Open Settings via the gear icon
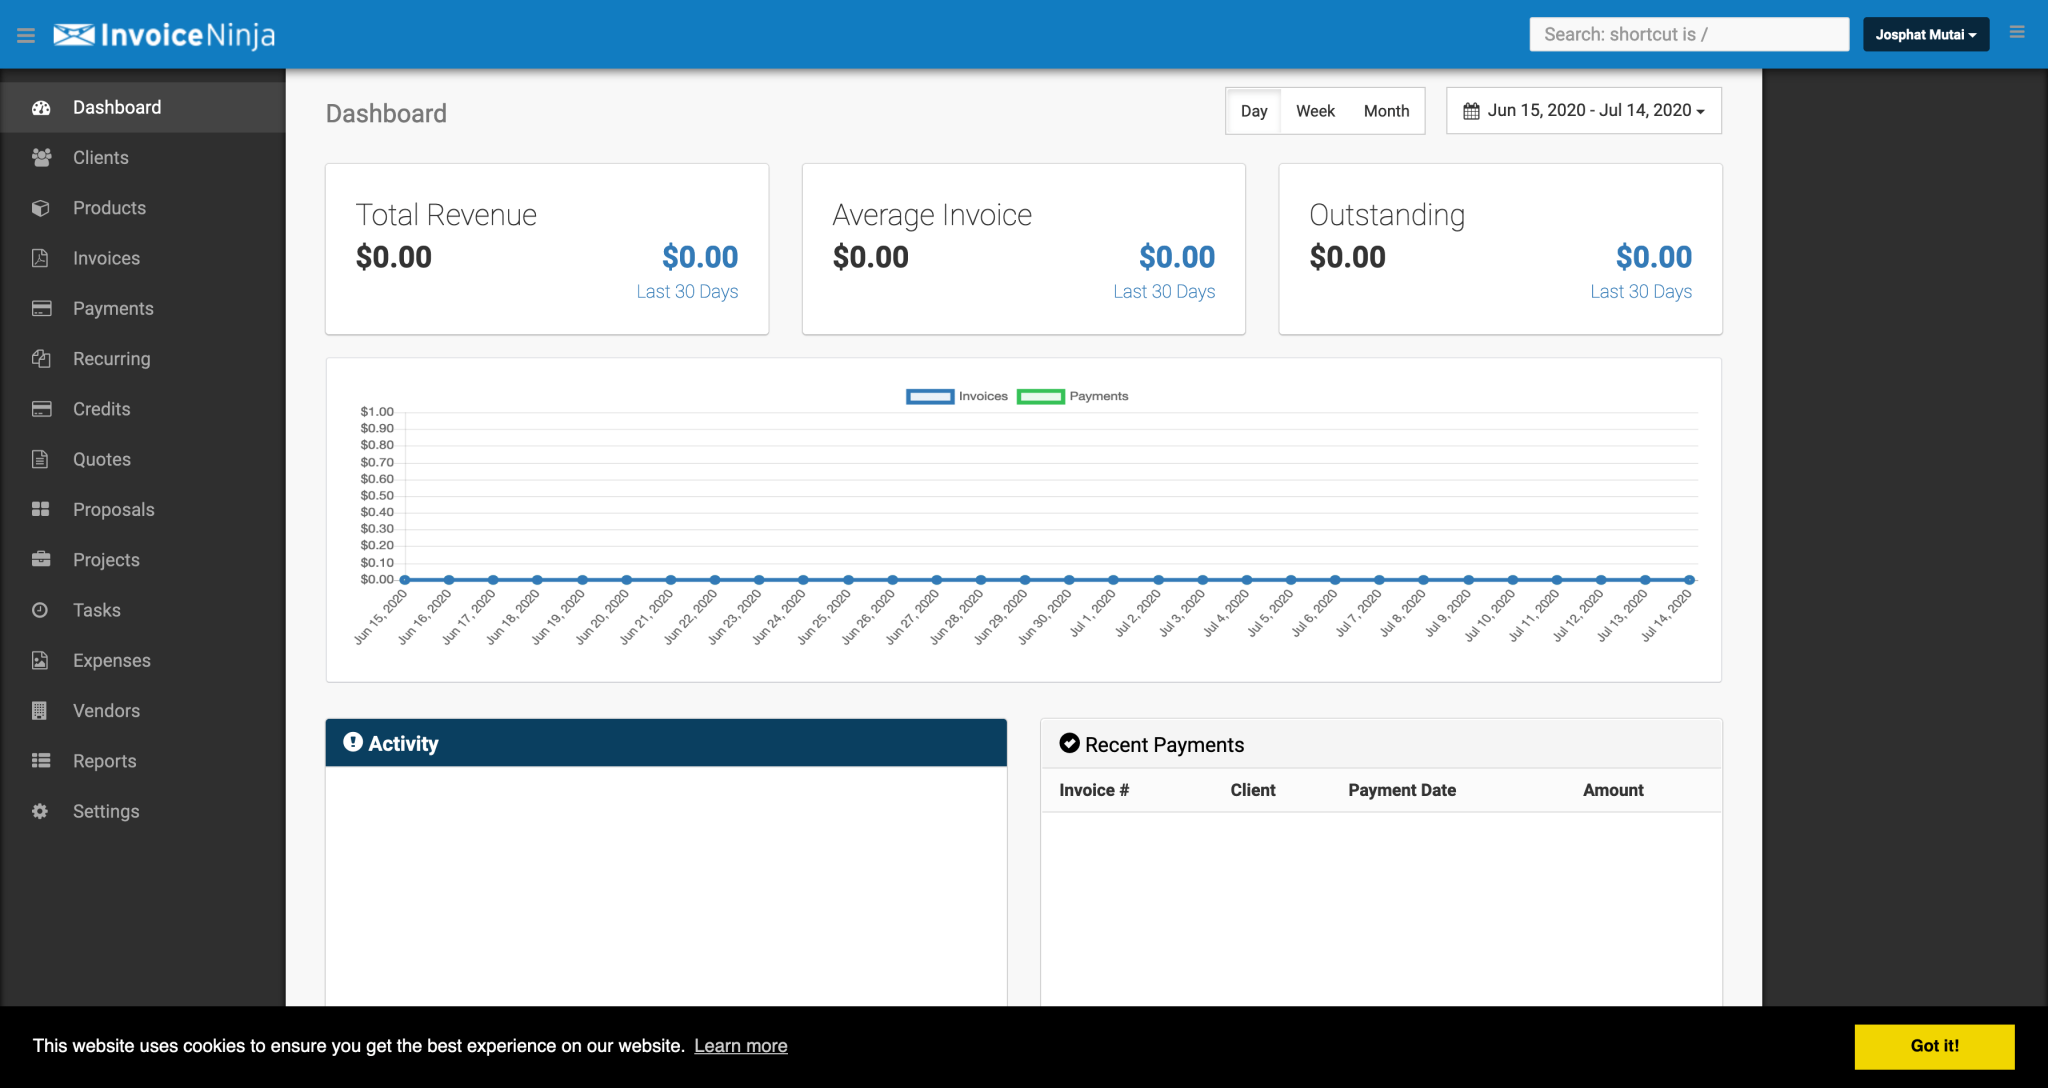Viewport: 2048px width, 1088px height. point(41,811)
